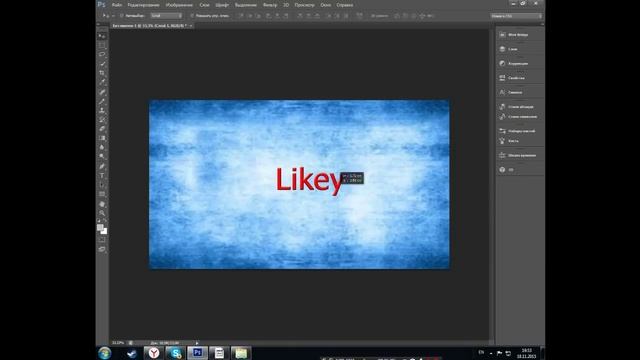Open the workspace switcher dropdown
This screenshot has height=360, width=640.
point(516,16)
